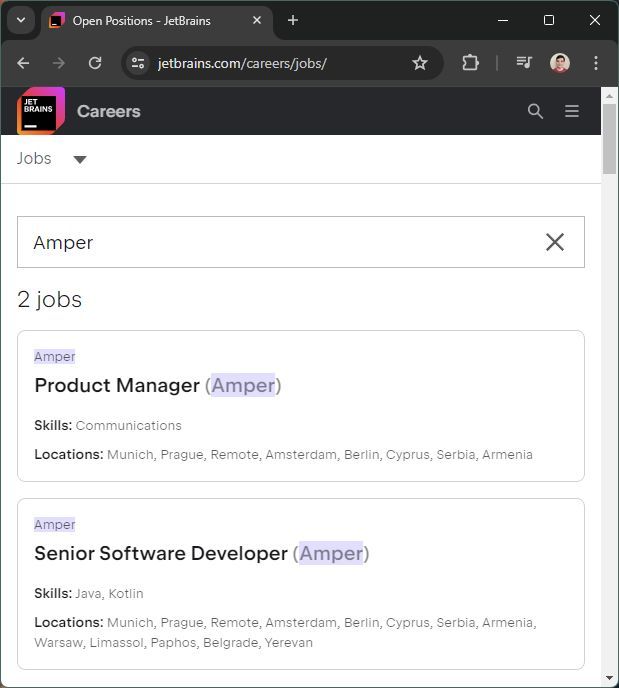This screenshot has height=688, width=619.
Task: Click the JetBrains logo
Action: click(x=41, y=111)
